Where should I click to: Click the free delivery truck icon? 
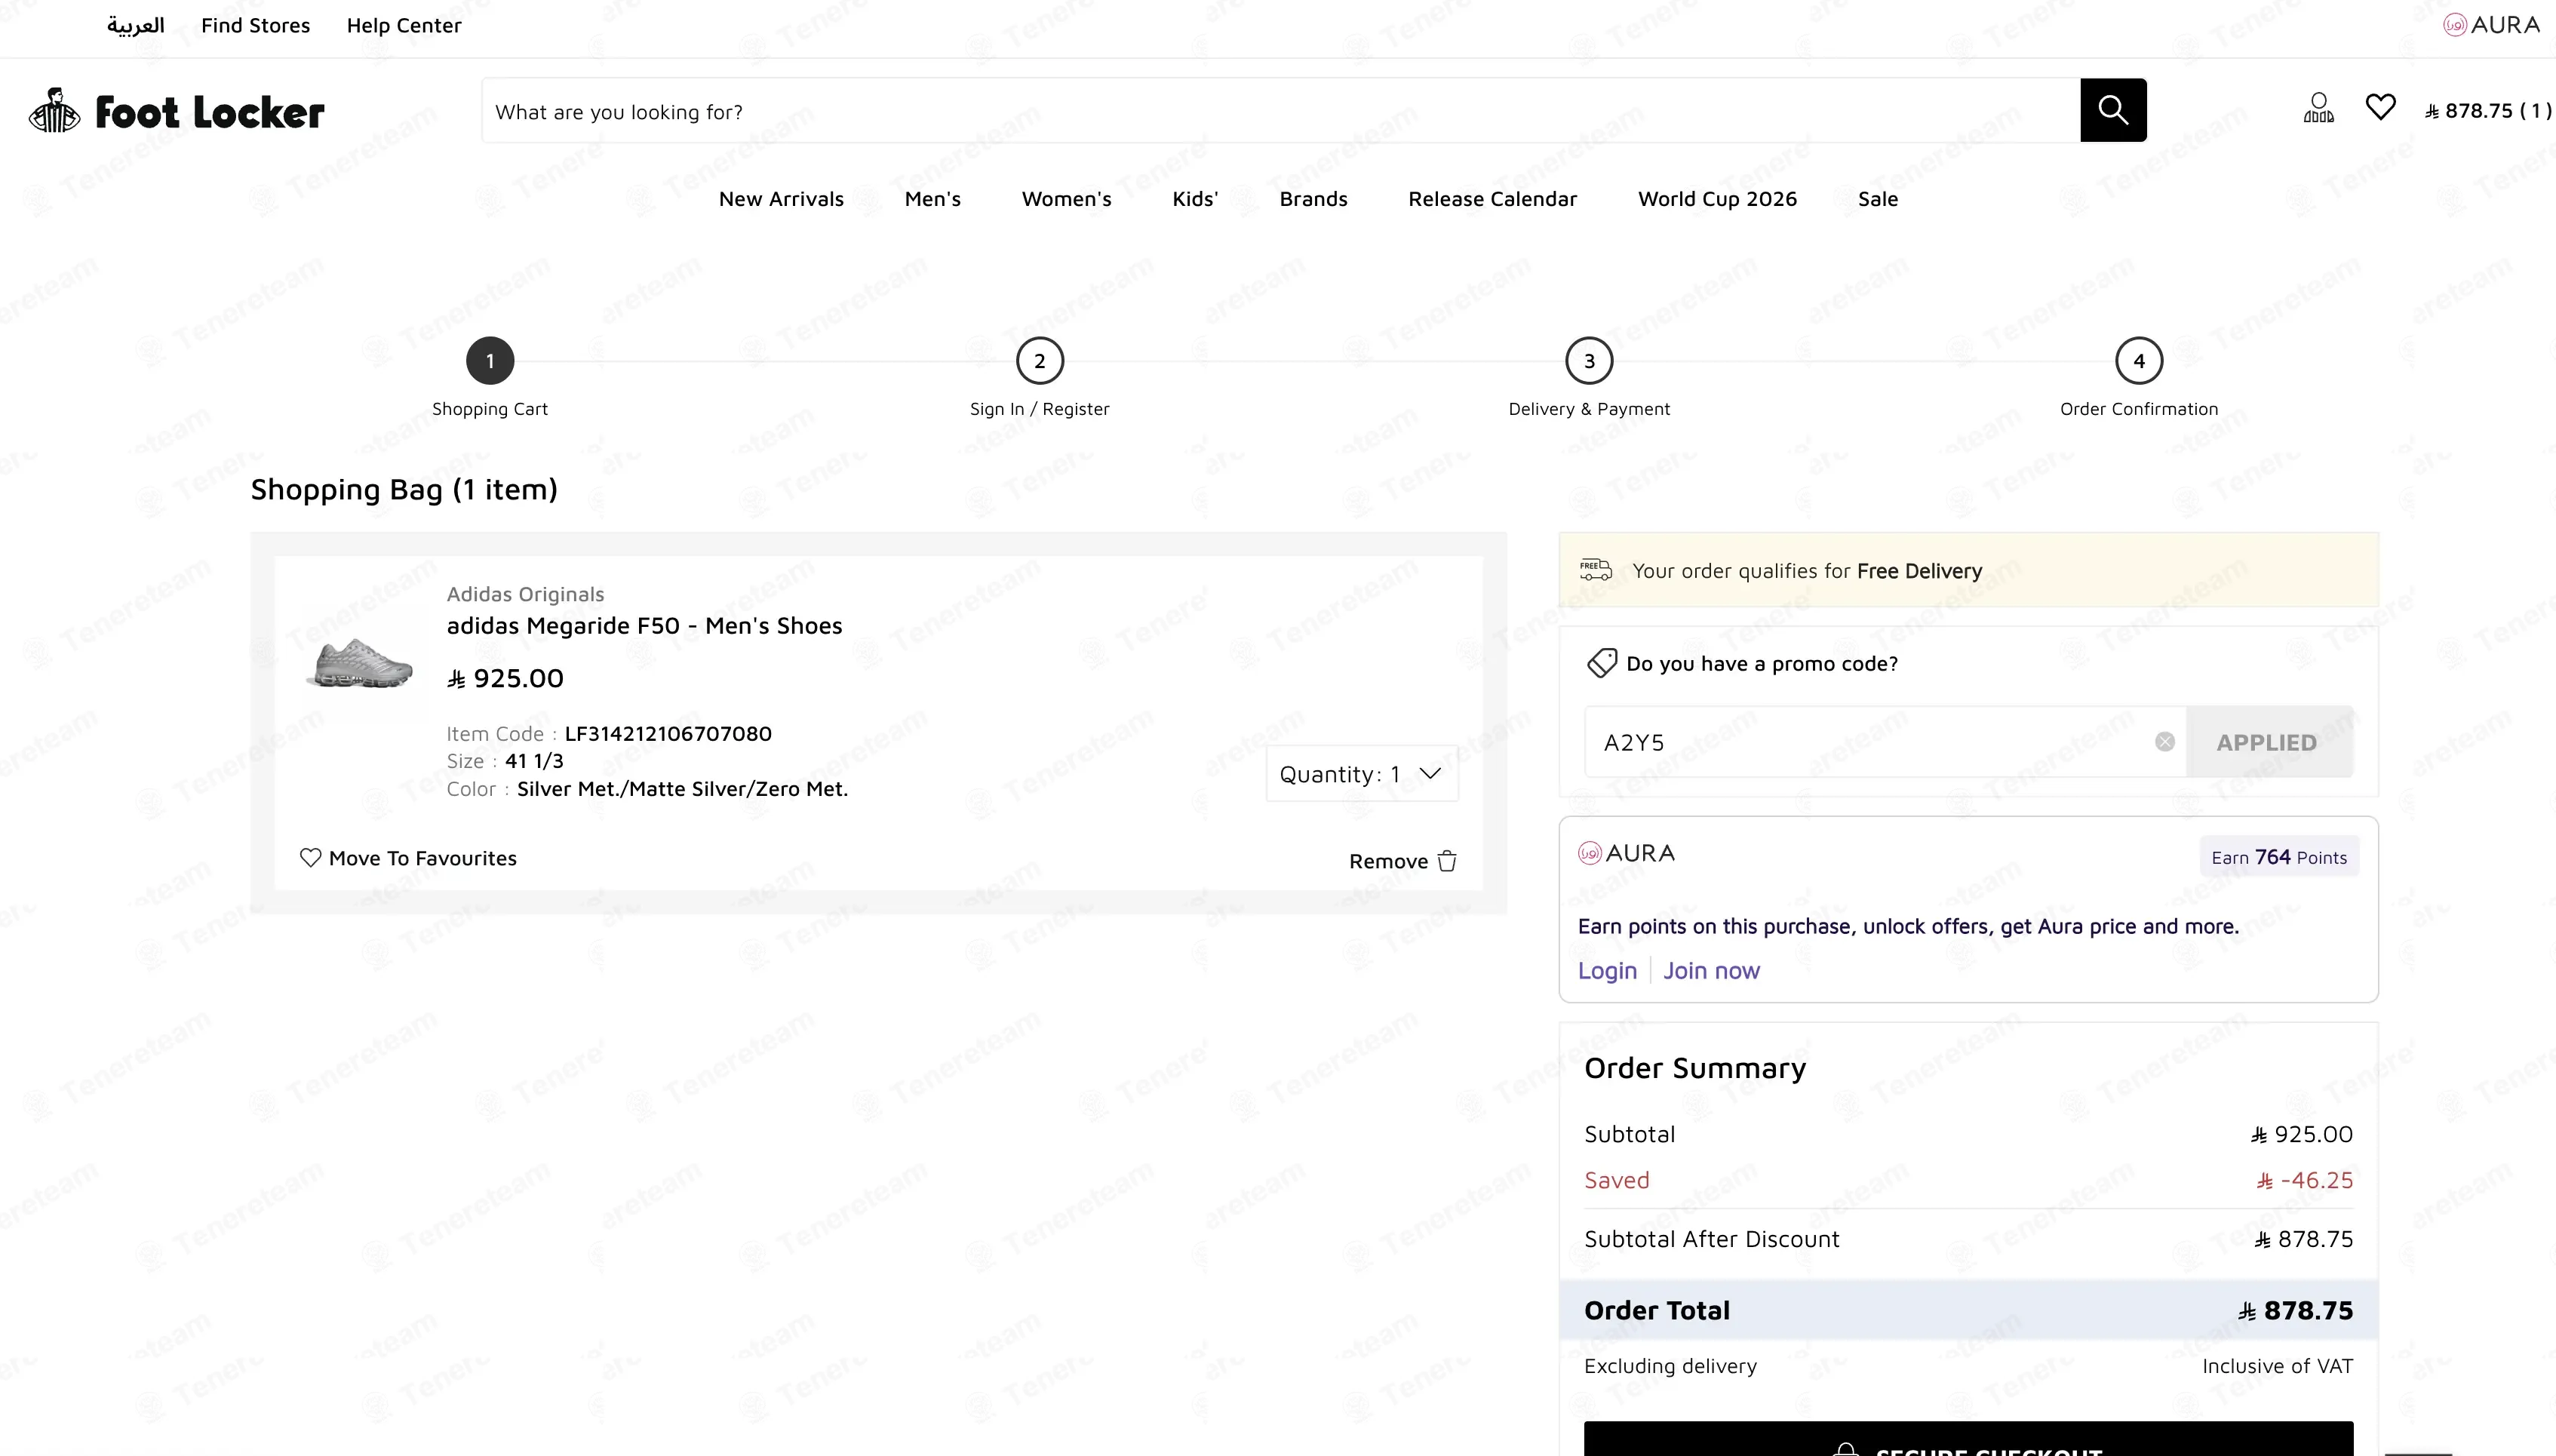[x=1596, y=570]
